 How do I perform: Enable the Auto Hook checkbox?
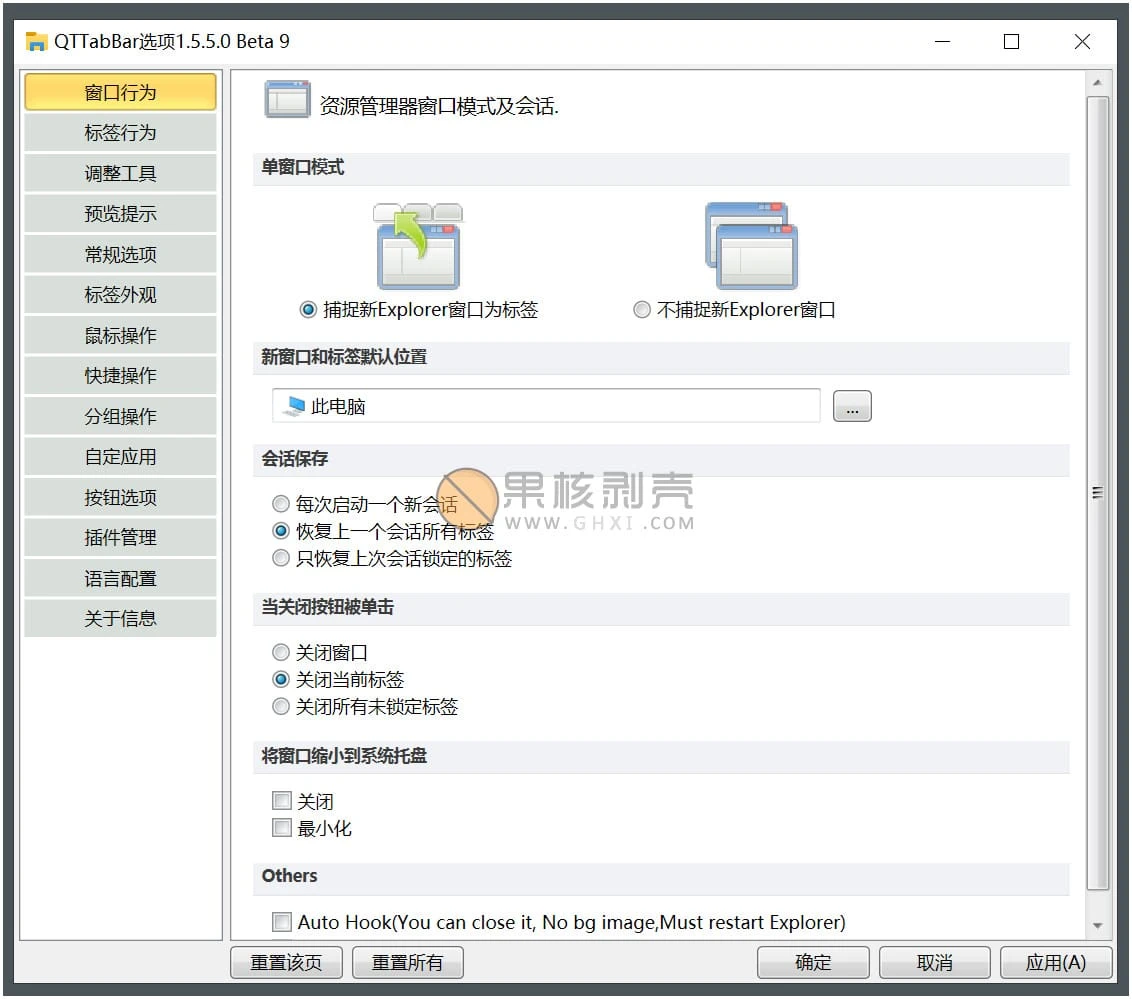click(281, 922)
